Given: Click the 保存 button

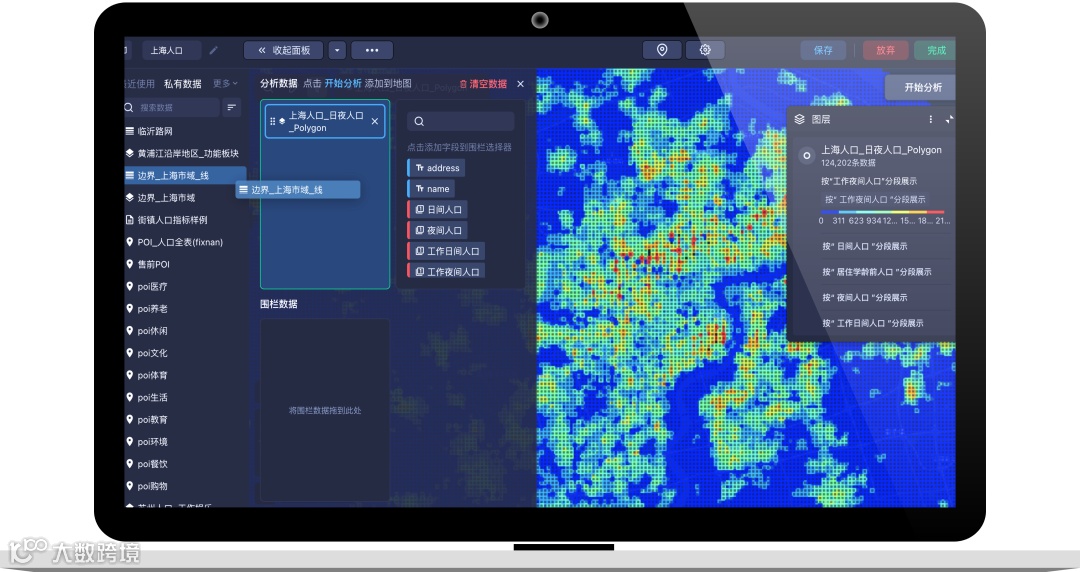Looking at the screenshot, I should [x=823, y=50].
